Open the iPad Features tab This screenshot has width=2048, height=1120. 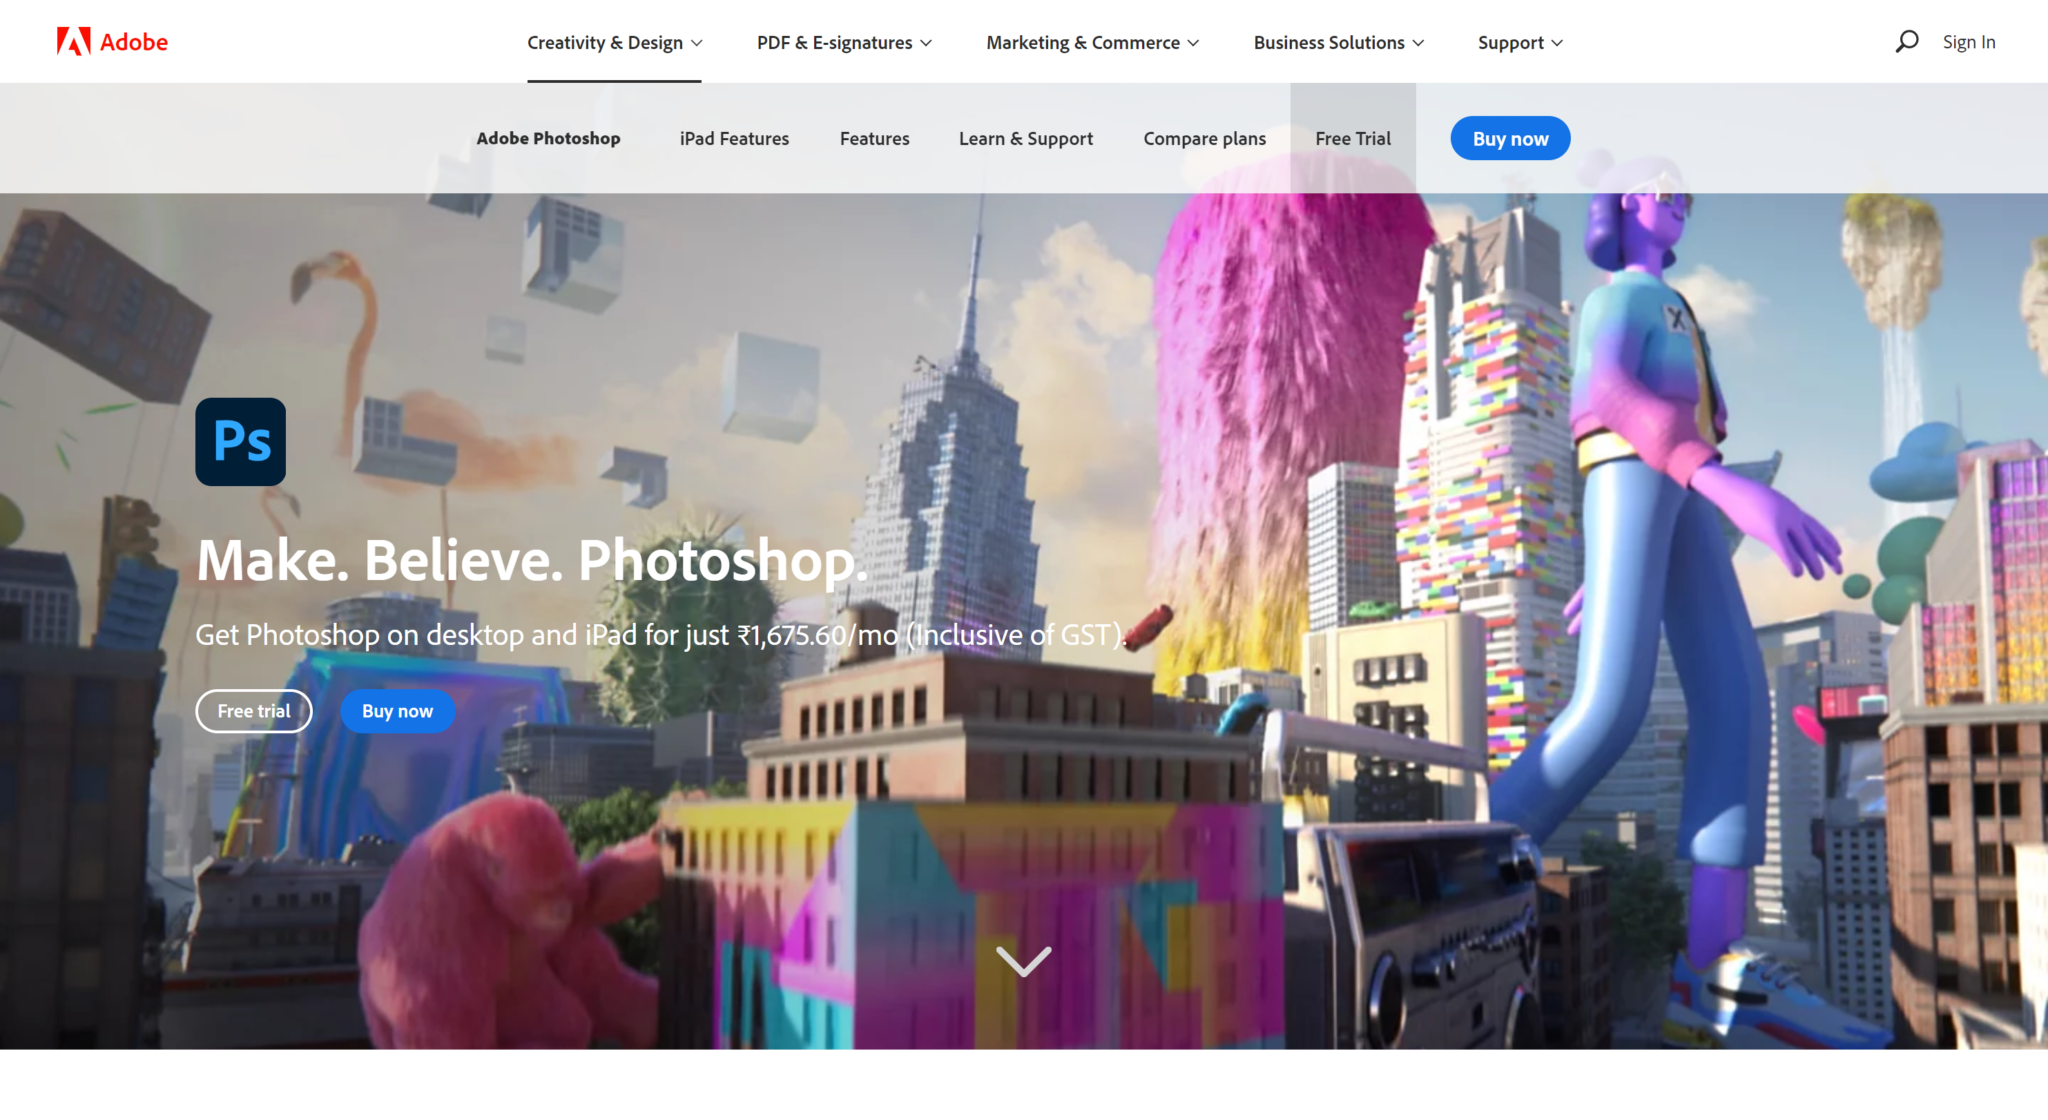pos(733,138)
